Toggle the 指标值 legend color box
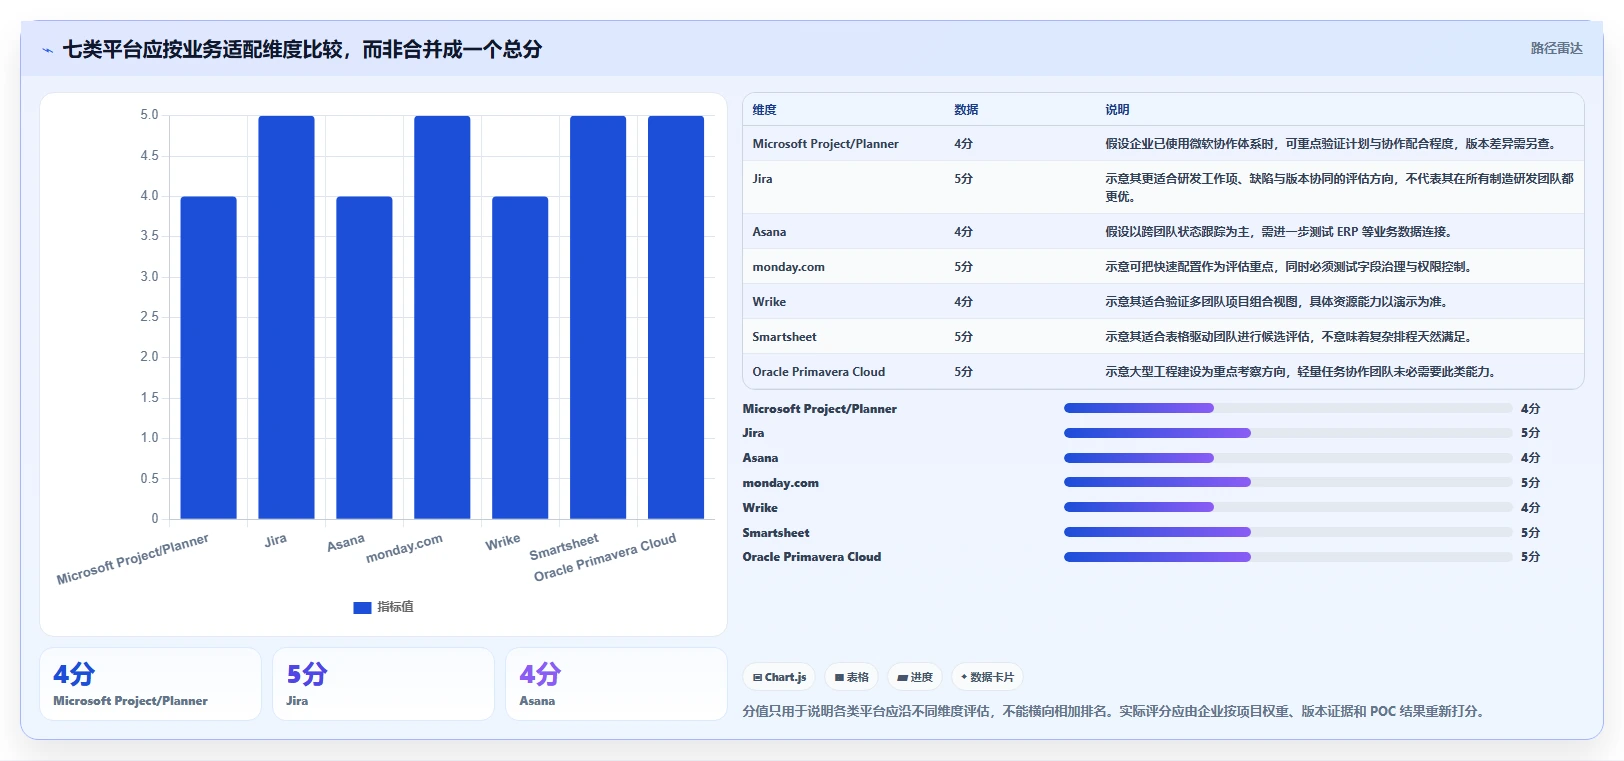This screenshot has height=761, width=1624. pyautogui.click(x=362, y=607)
